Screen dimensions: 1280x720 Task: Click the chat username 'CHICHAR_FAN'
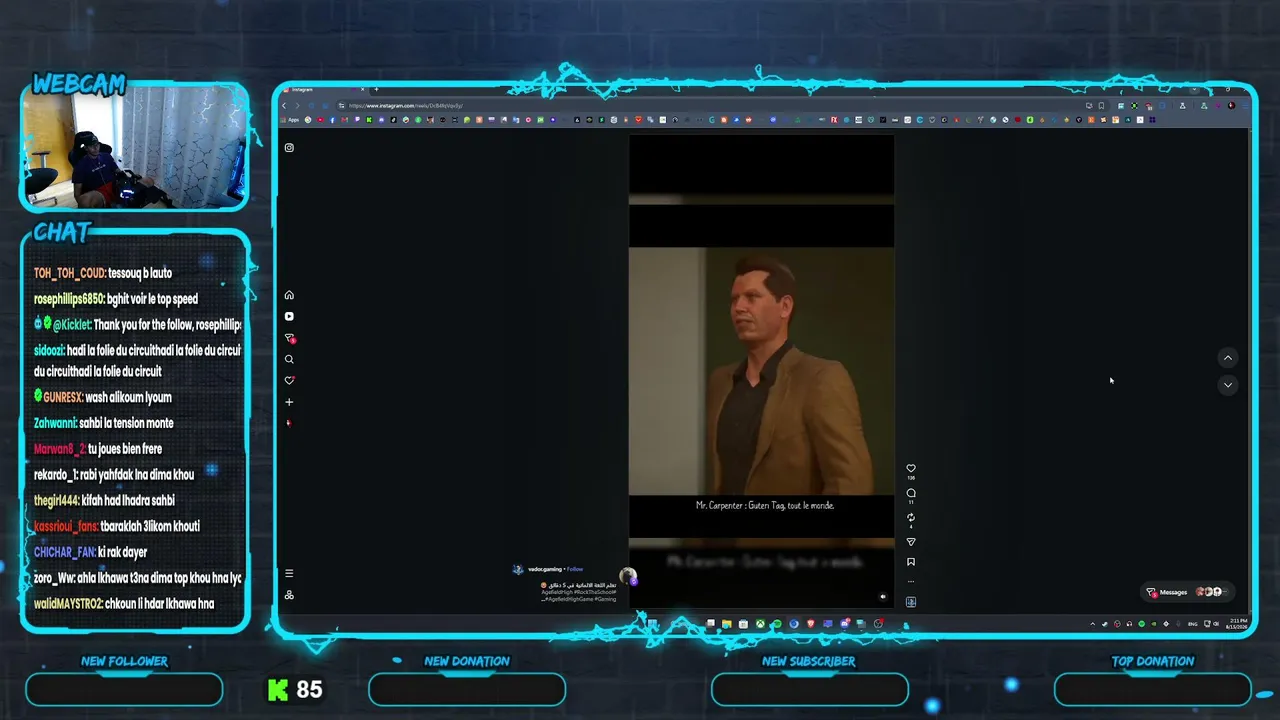(64, 552)
